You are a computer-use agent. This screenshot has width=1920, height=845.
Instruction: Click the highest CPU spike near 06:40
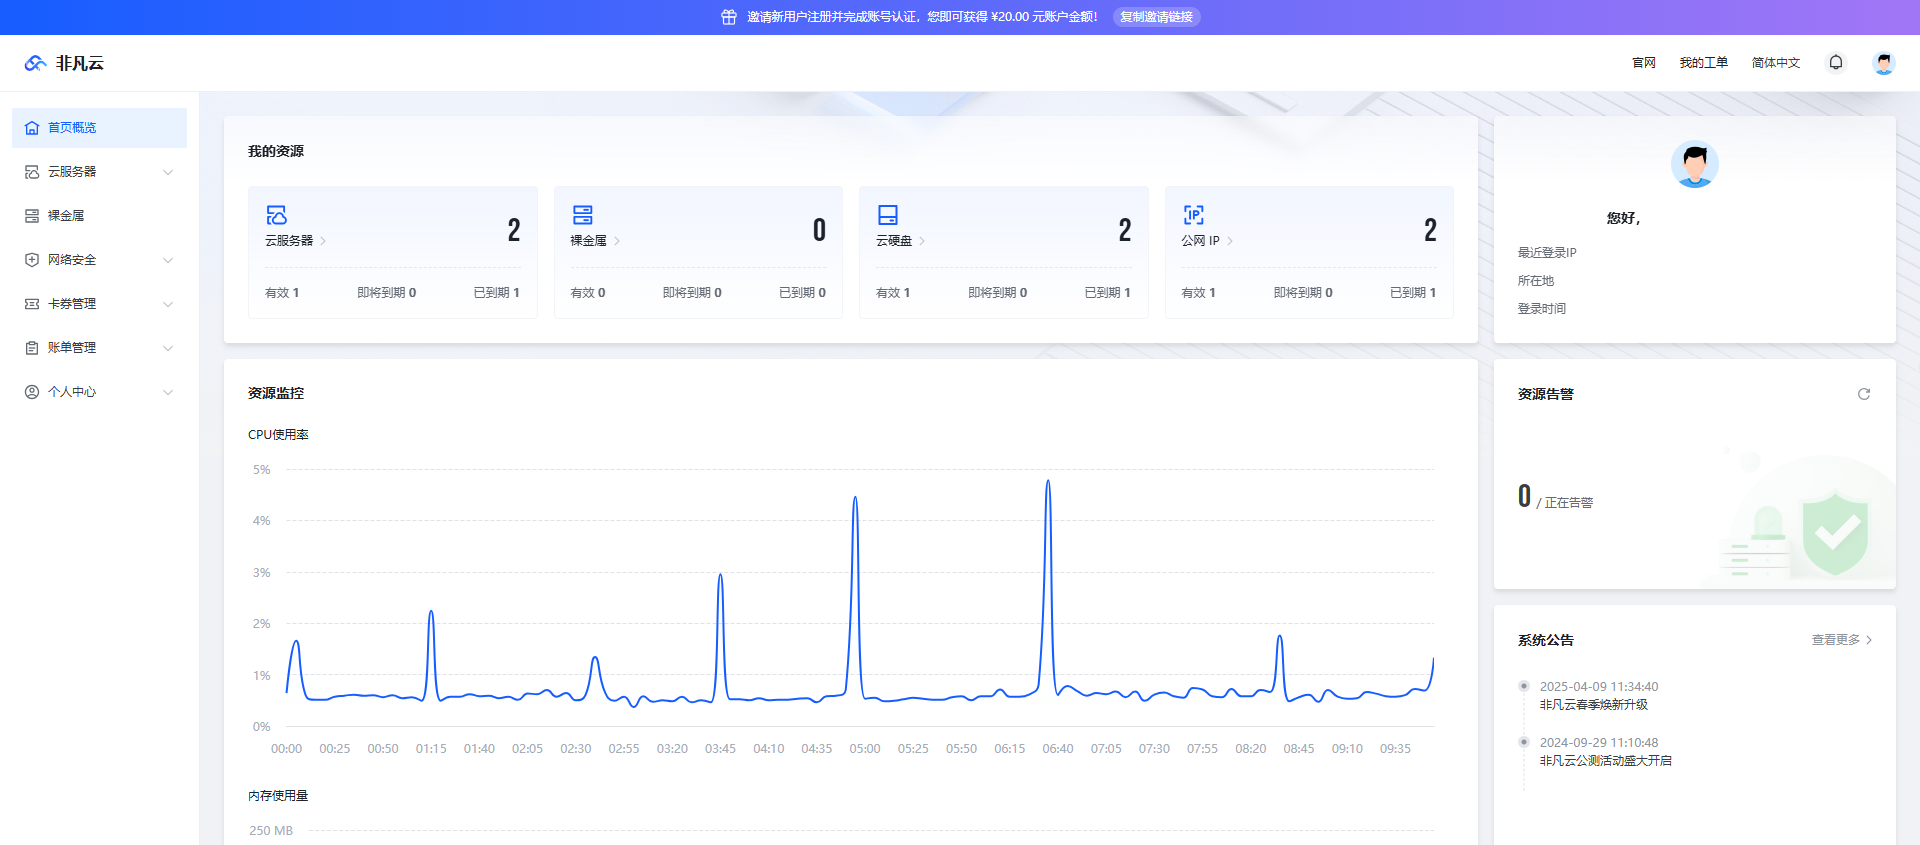(x=1048, y=482)
